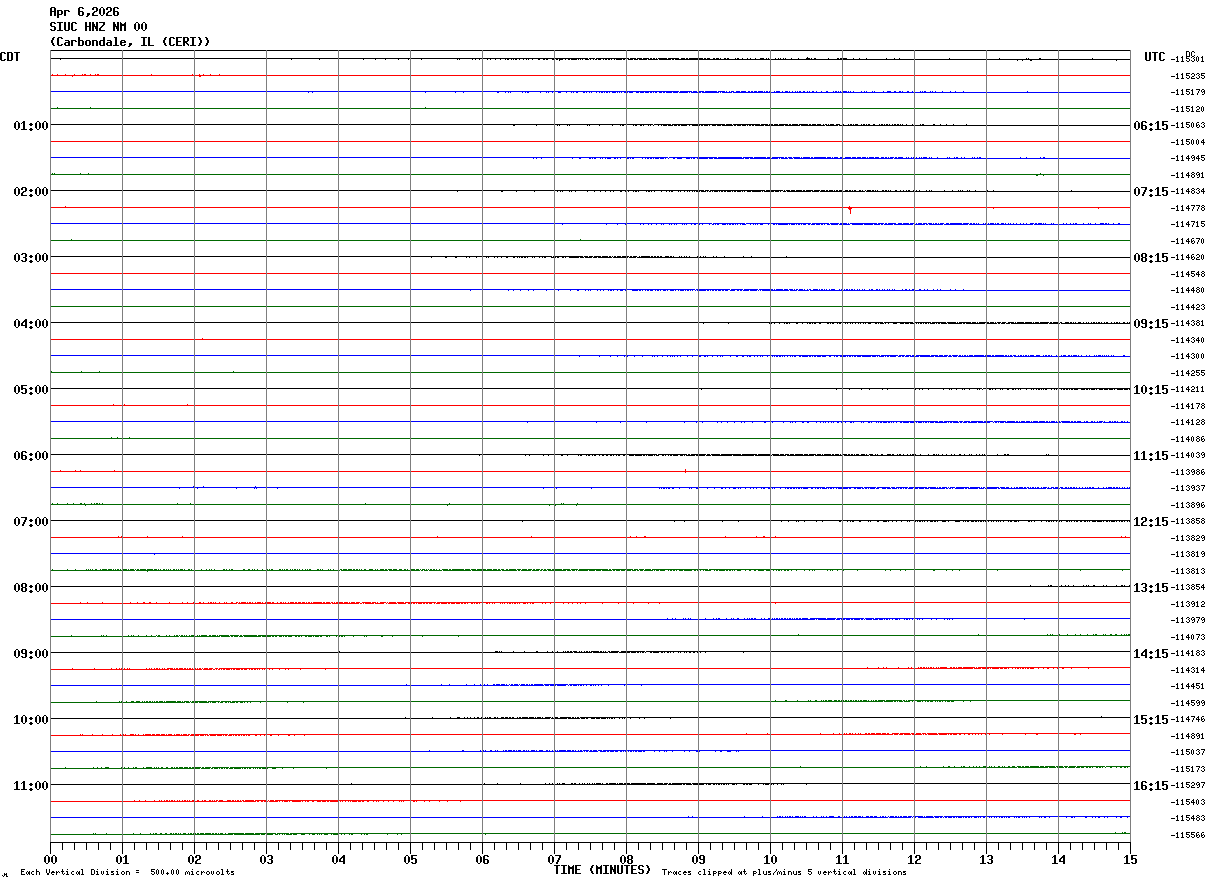Select the 'SIUC HNZ NM 00' station title
The image size is (1210, 886).
[98, 27]
